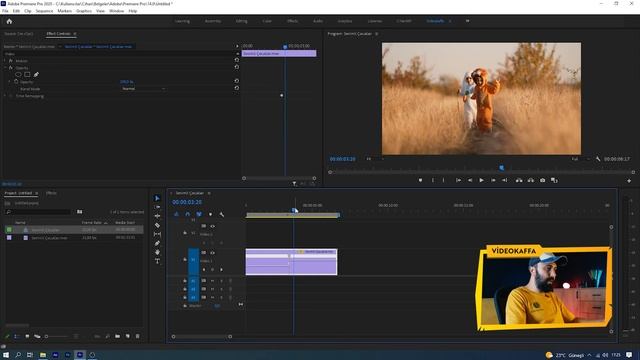The image size is (640, 360).
Task: Toggle the Opacity effect fx switch
Action: 11,68
